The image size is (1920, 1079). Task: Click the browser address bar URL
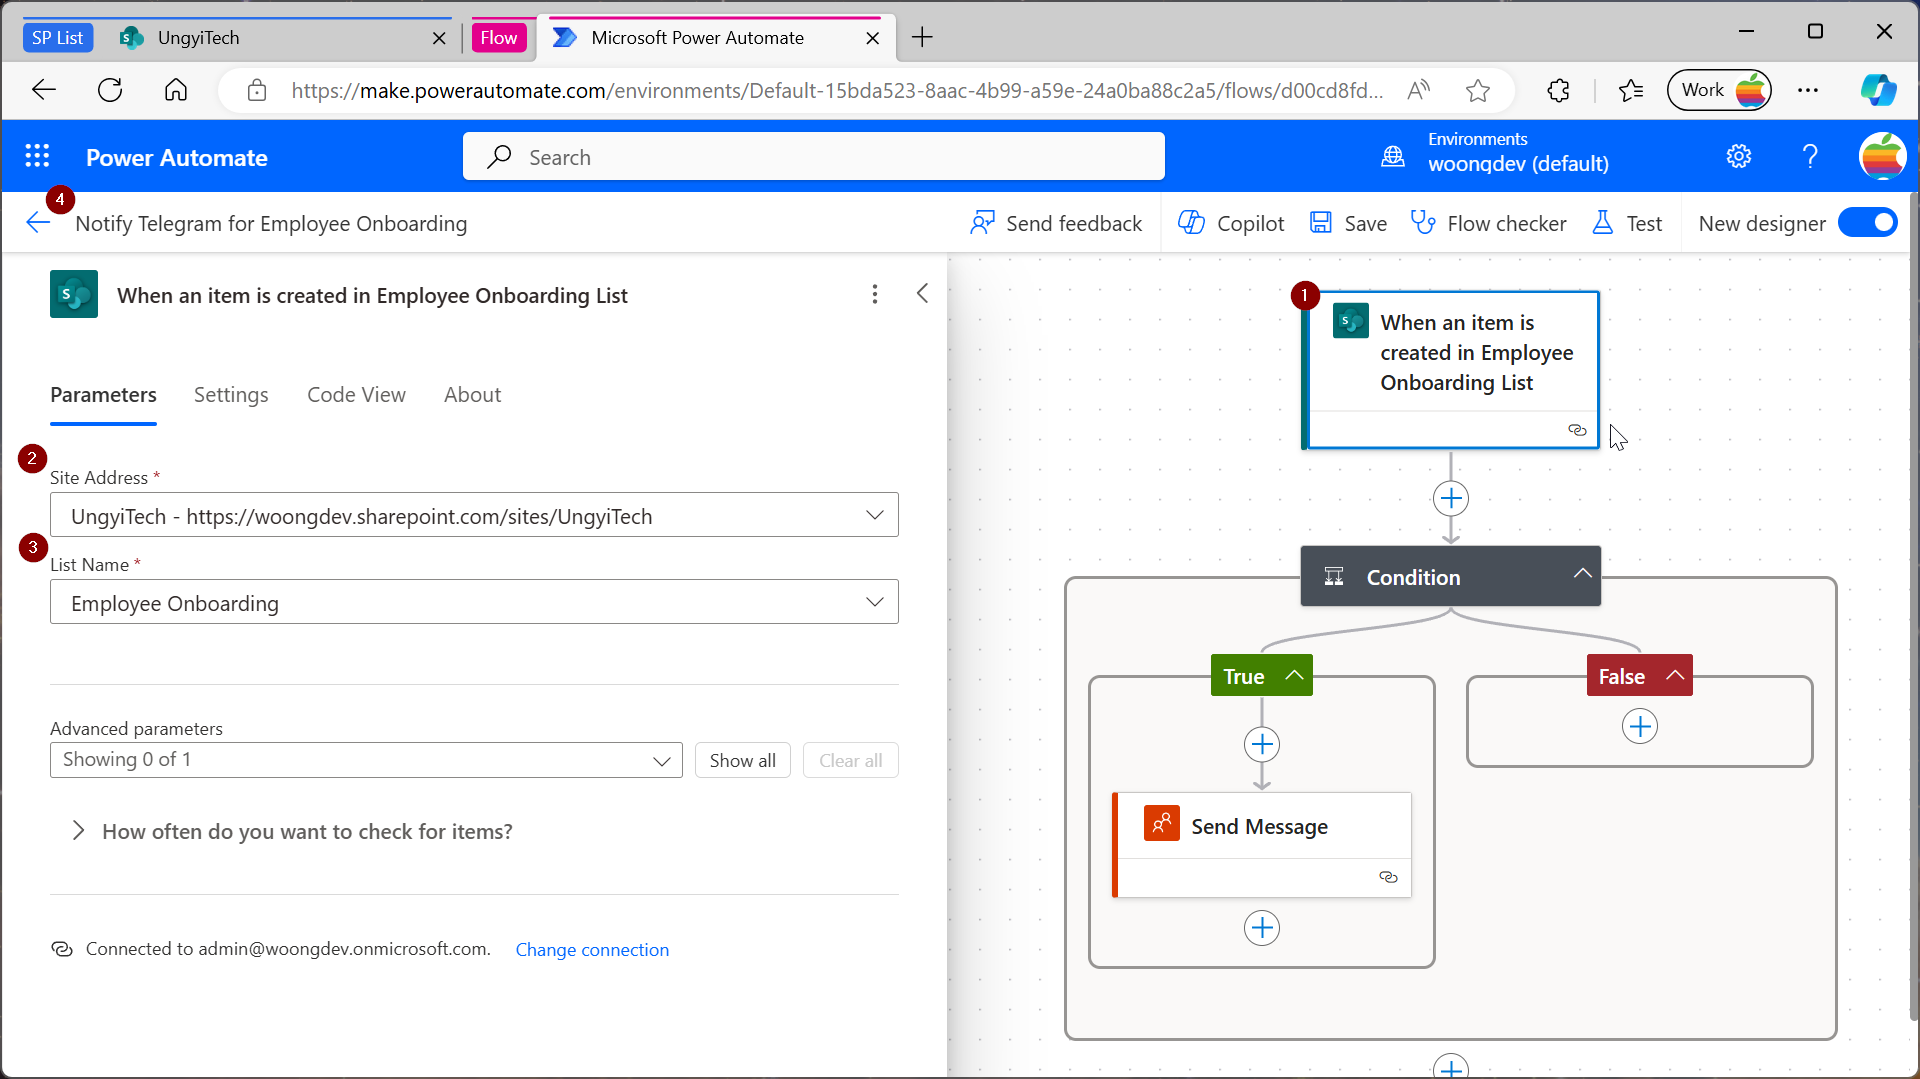click(x=837, y=91)
